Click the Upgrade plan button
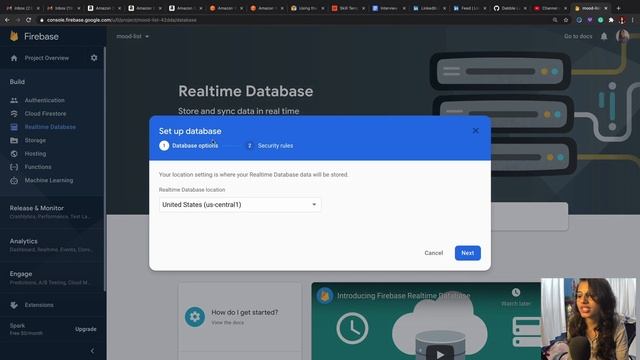The height and width of the screenshot is (360, 640). [x=86, y=329]
